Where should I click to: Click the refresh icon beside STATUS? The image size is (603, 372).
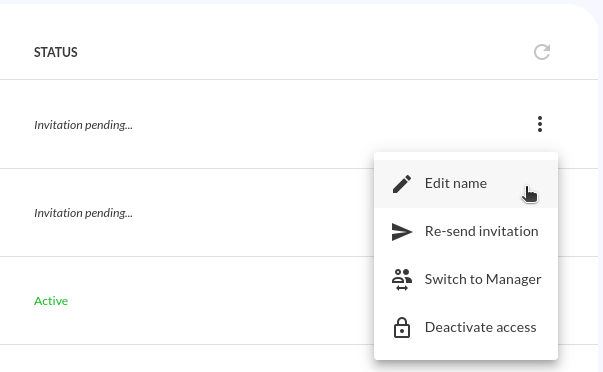(542, 52)
